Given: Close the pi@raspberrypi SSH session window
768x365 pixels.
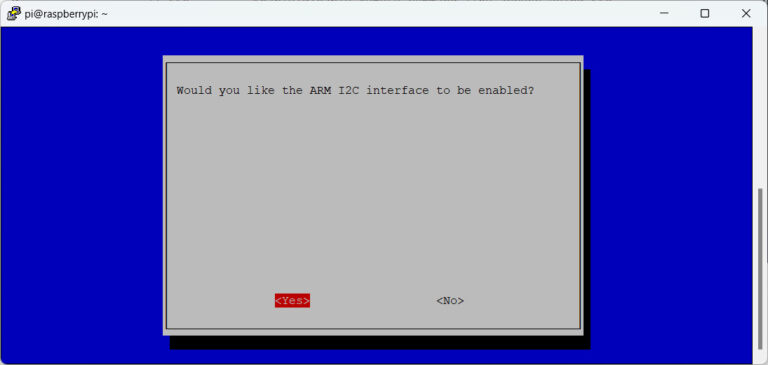Looking at the screenshot, I should [x=746, y=13].
